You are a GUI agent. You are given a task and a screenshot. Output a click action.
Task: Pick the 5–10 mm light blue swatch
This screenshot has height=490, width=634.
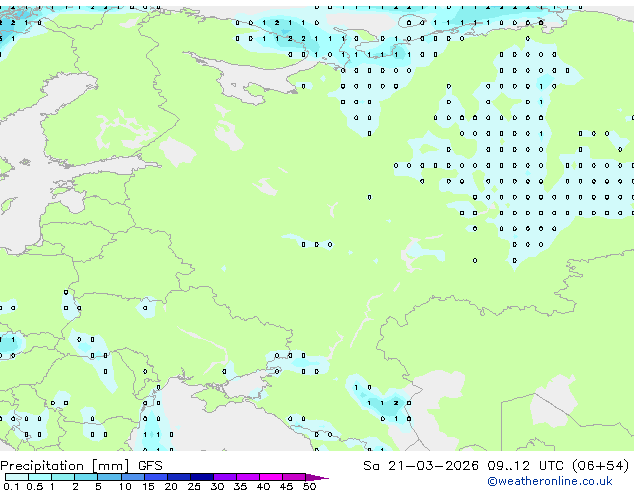point(110,477)
